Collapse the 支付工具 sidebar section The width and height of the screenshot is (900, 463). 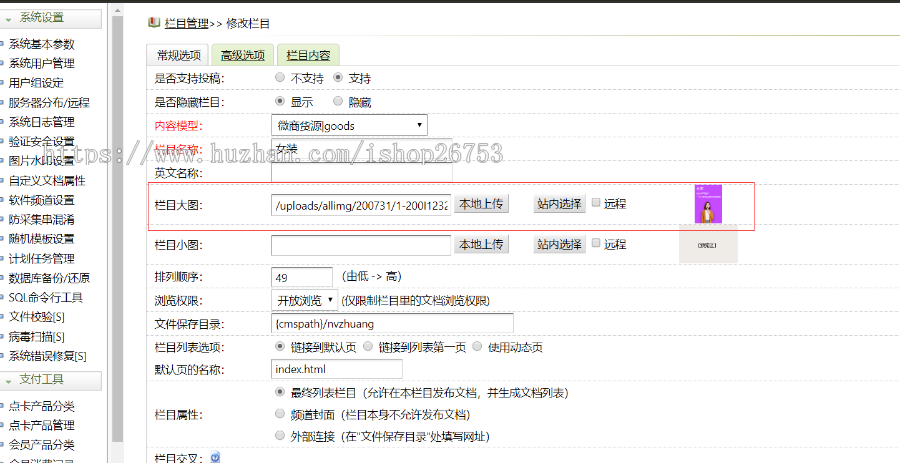point(9,380)
